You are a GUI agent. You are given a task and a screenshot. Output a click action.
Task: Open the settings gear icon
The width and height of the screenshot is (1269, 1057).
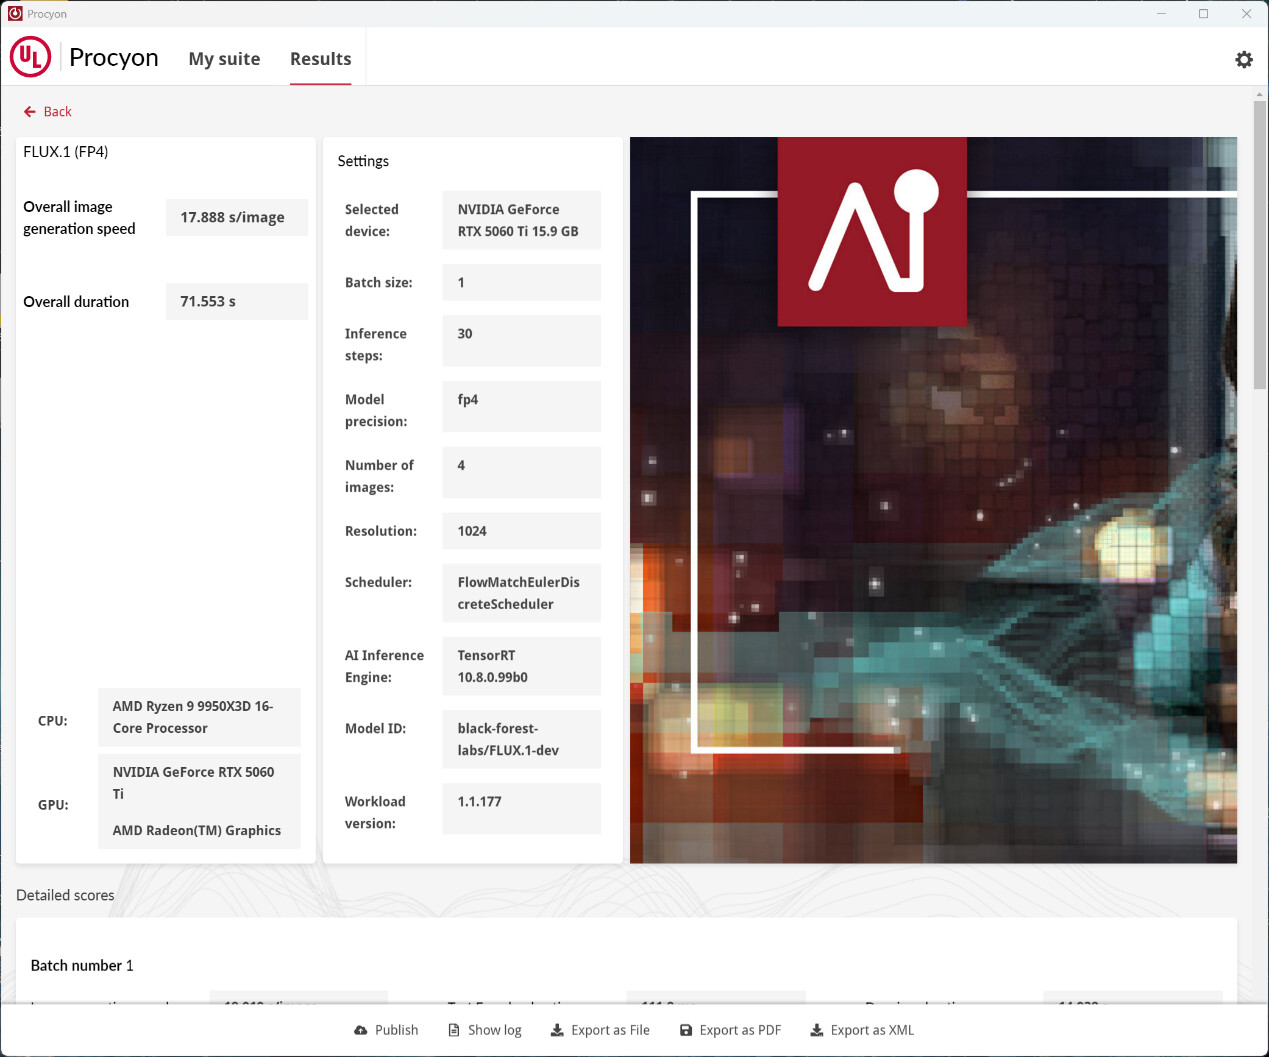[x=1243, y=60]
